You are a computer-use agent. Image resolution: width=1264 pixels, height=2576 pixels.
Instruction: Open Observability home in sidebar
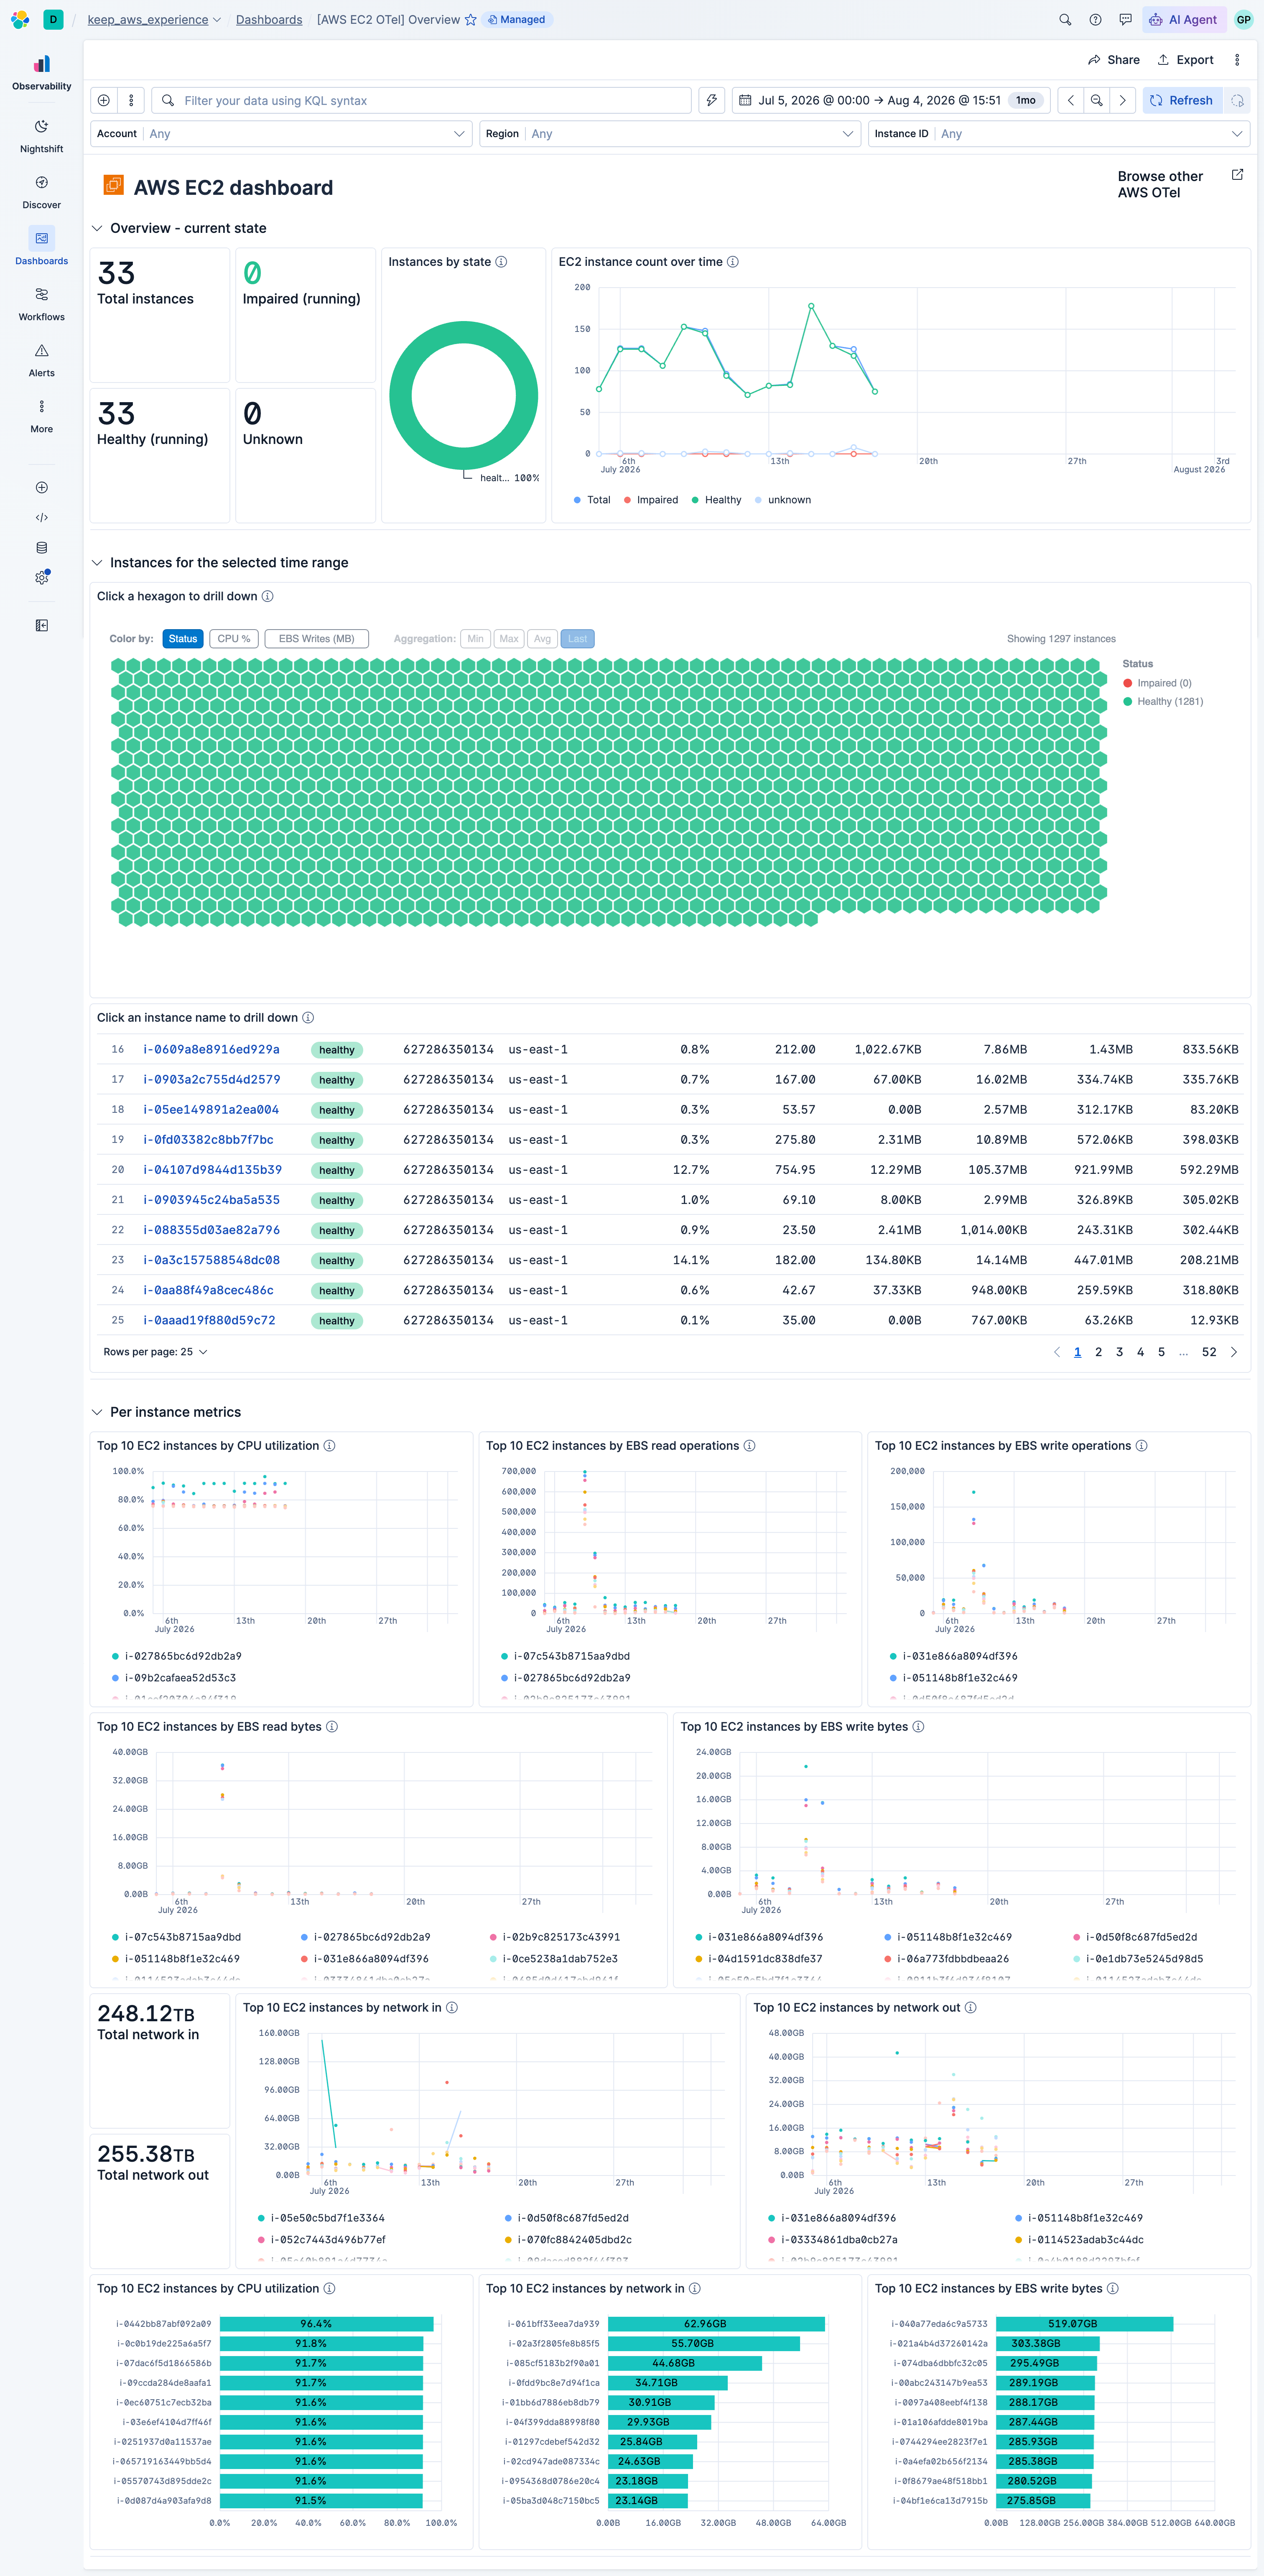(x=41, y=73)
